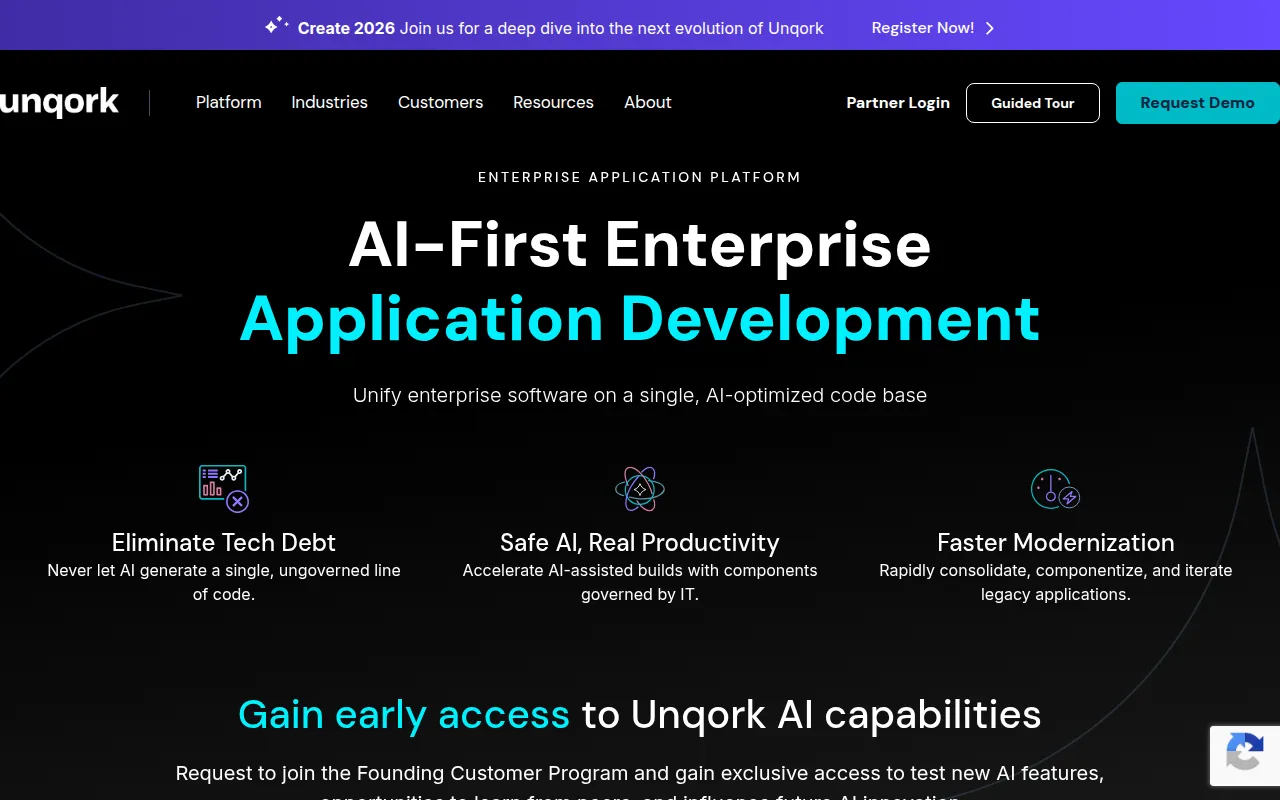Click the Register Now! link
The image size is (1280, 800).
(923, 28)
